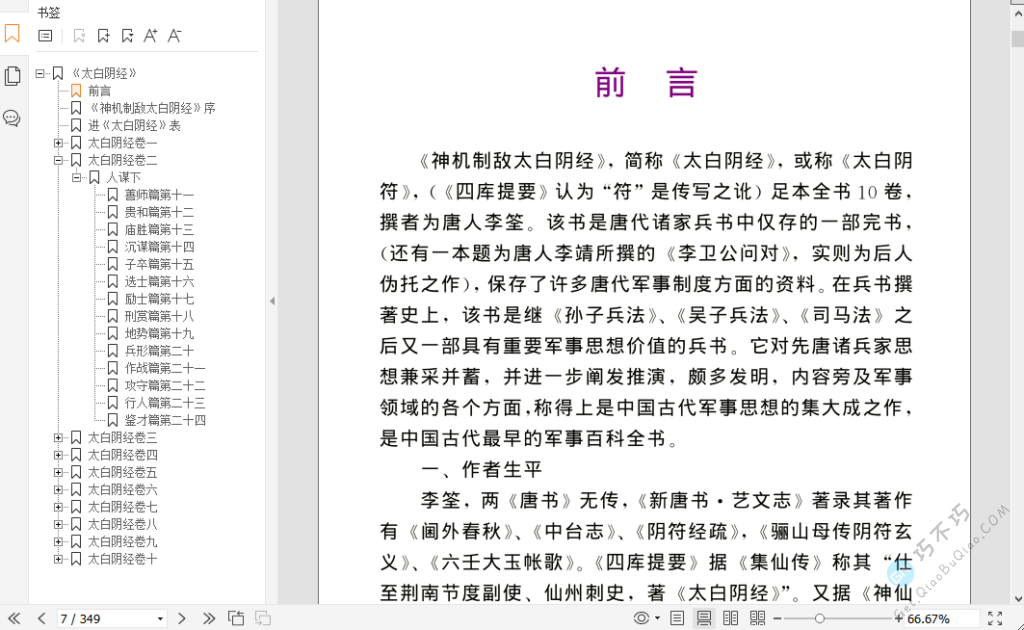This screenshot has width=1024, height=630.
Task: Enable continuous page scrolling view
Action: 704,619
